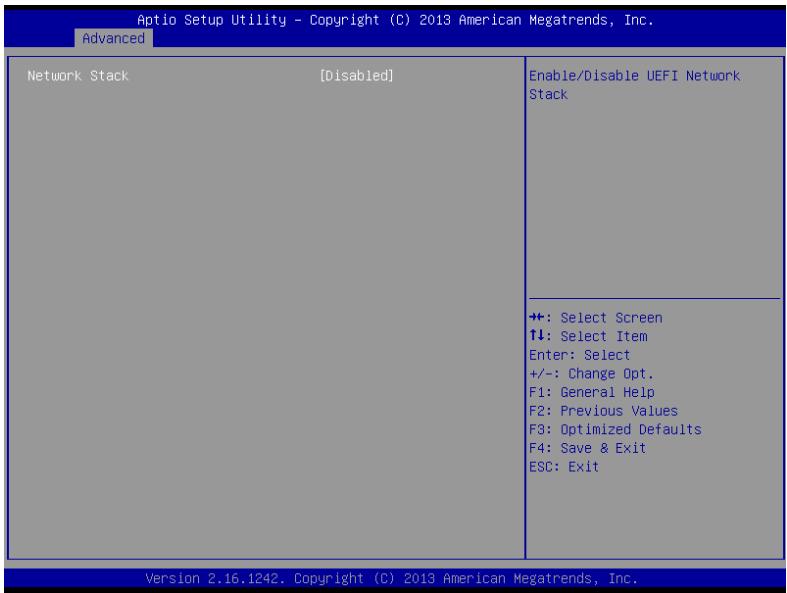Click F2: Previous Values
The height and width of the screenshot is (593, 787).
coord(603,411)
